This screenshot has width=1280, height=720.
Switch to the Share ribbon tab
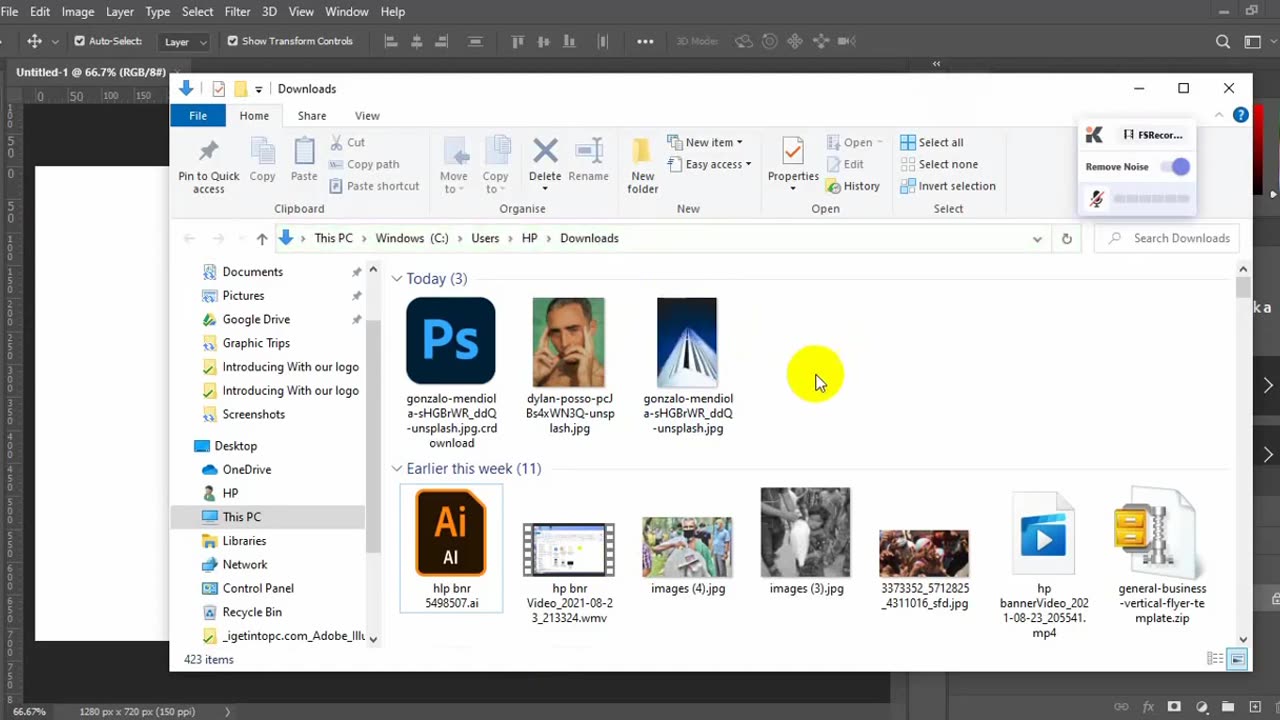312,115
